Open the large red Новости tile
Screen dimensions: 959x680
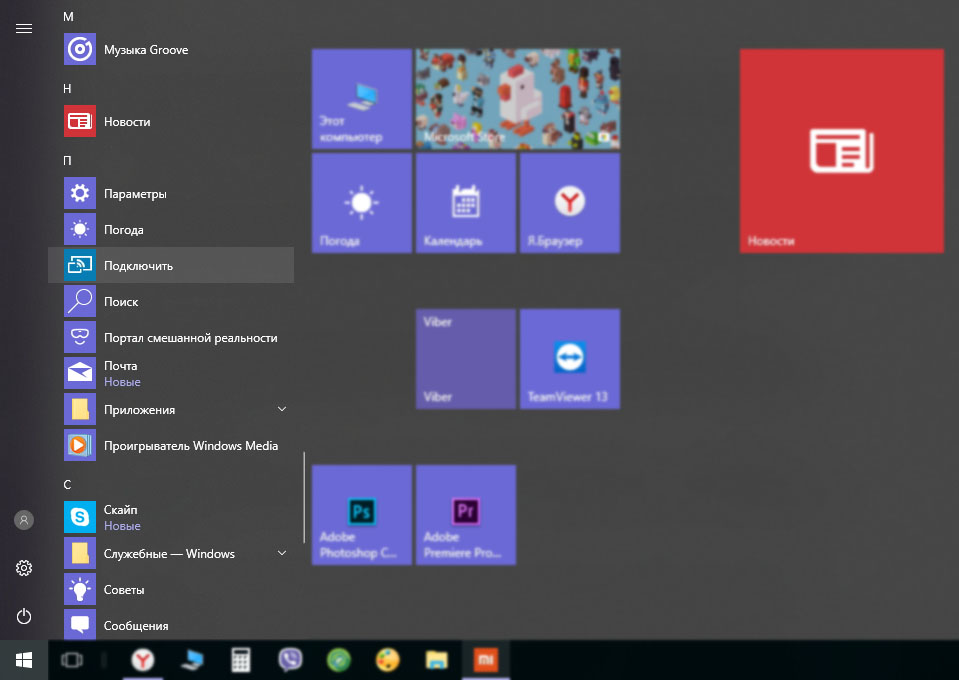(x=841, y=151)
